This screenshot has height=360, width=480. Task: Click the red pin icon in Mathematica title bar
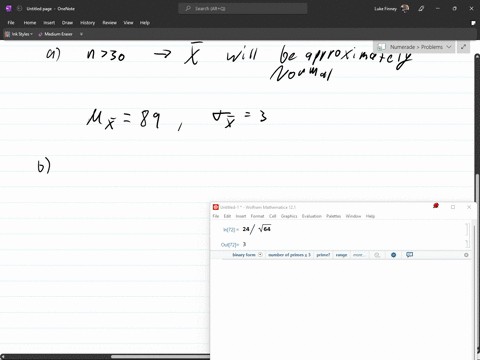pyautogui.click(x=436, y=206)
